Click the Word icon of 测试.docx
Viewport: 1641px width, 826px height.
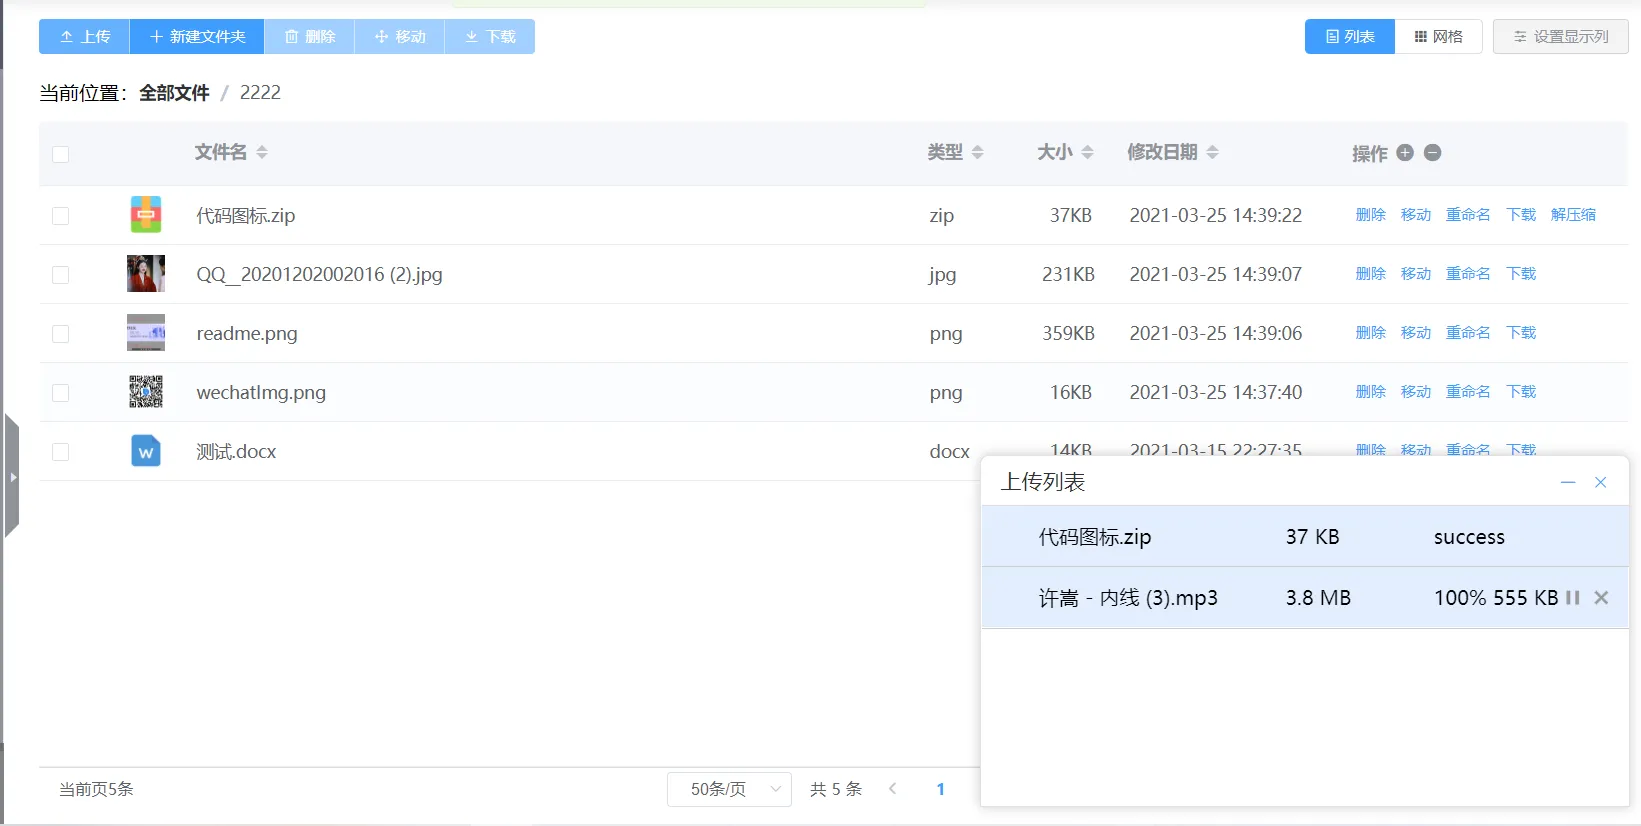point(146,451)
